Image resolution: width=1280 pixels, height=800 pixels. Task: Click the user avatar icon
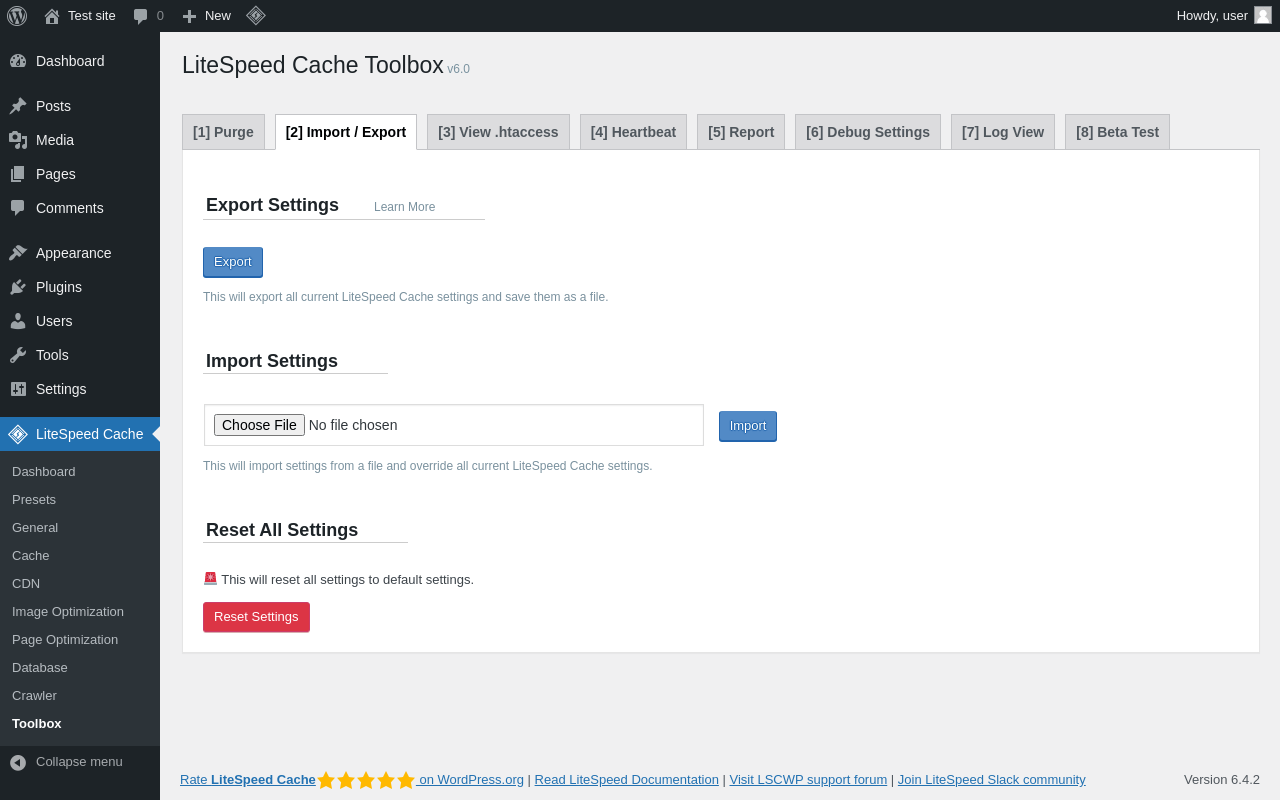tap(1263, 15)
